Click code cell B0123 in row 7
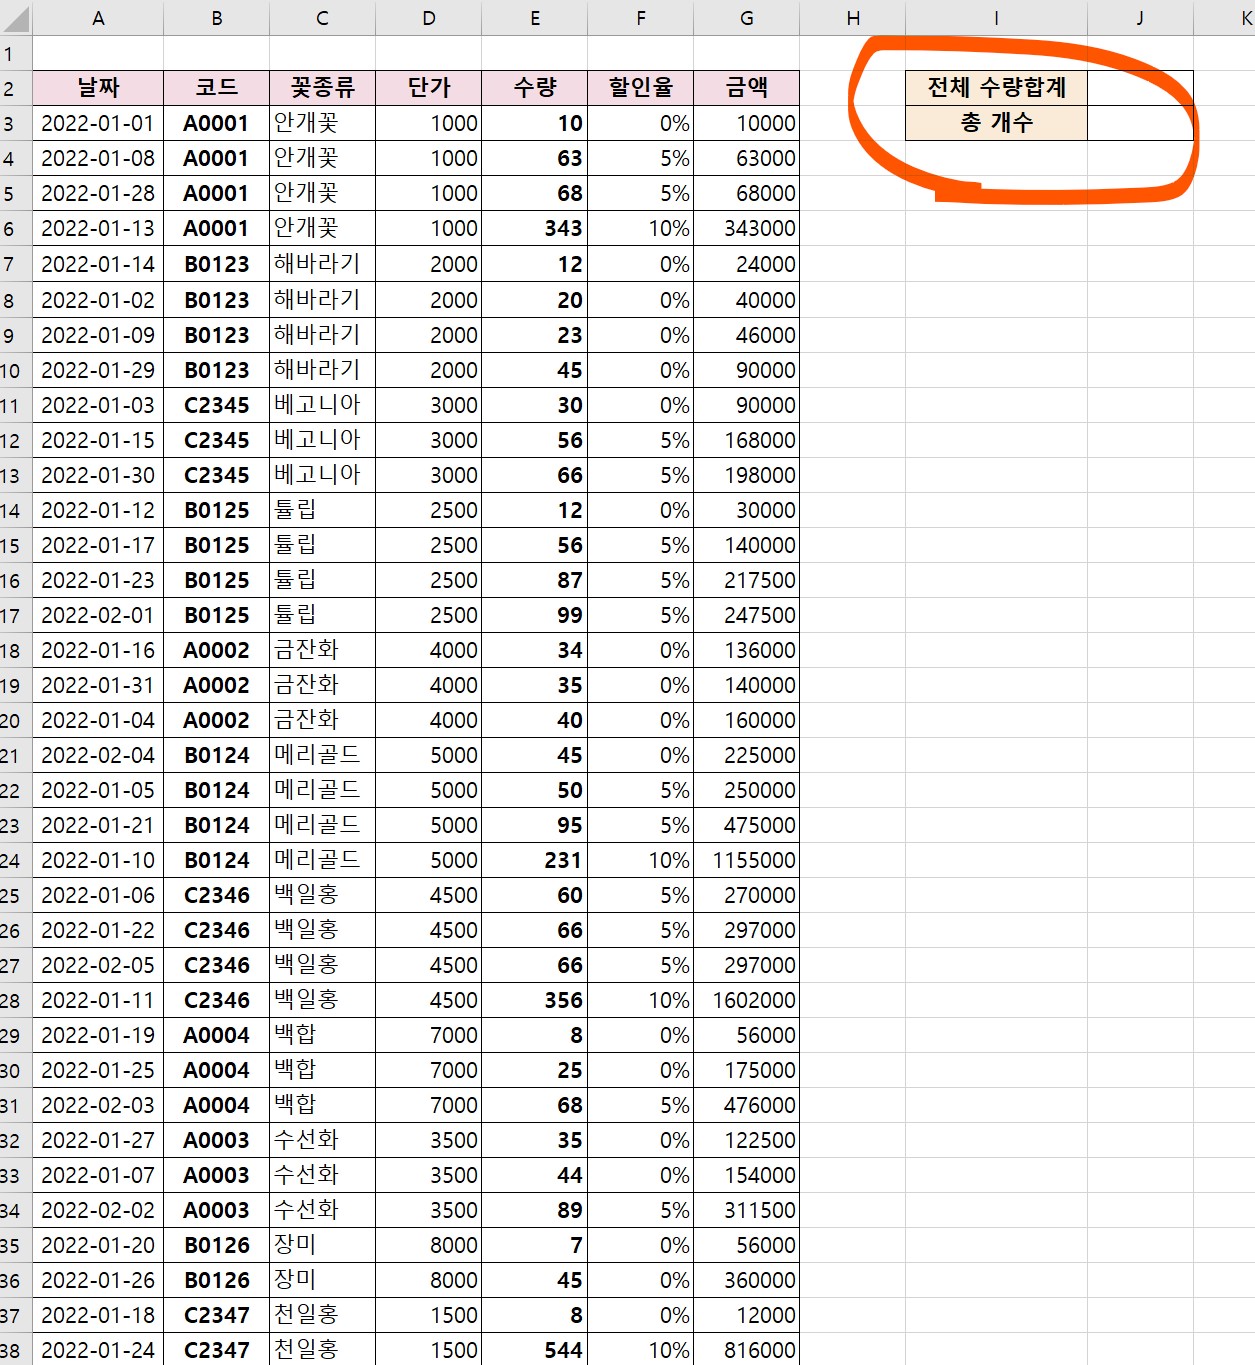Screen dimensions: 1255x1365 tap(217, 264)
